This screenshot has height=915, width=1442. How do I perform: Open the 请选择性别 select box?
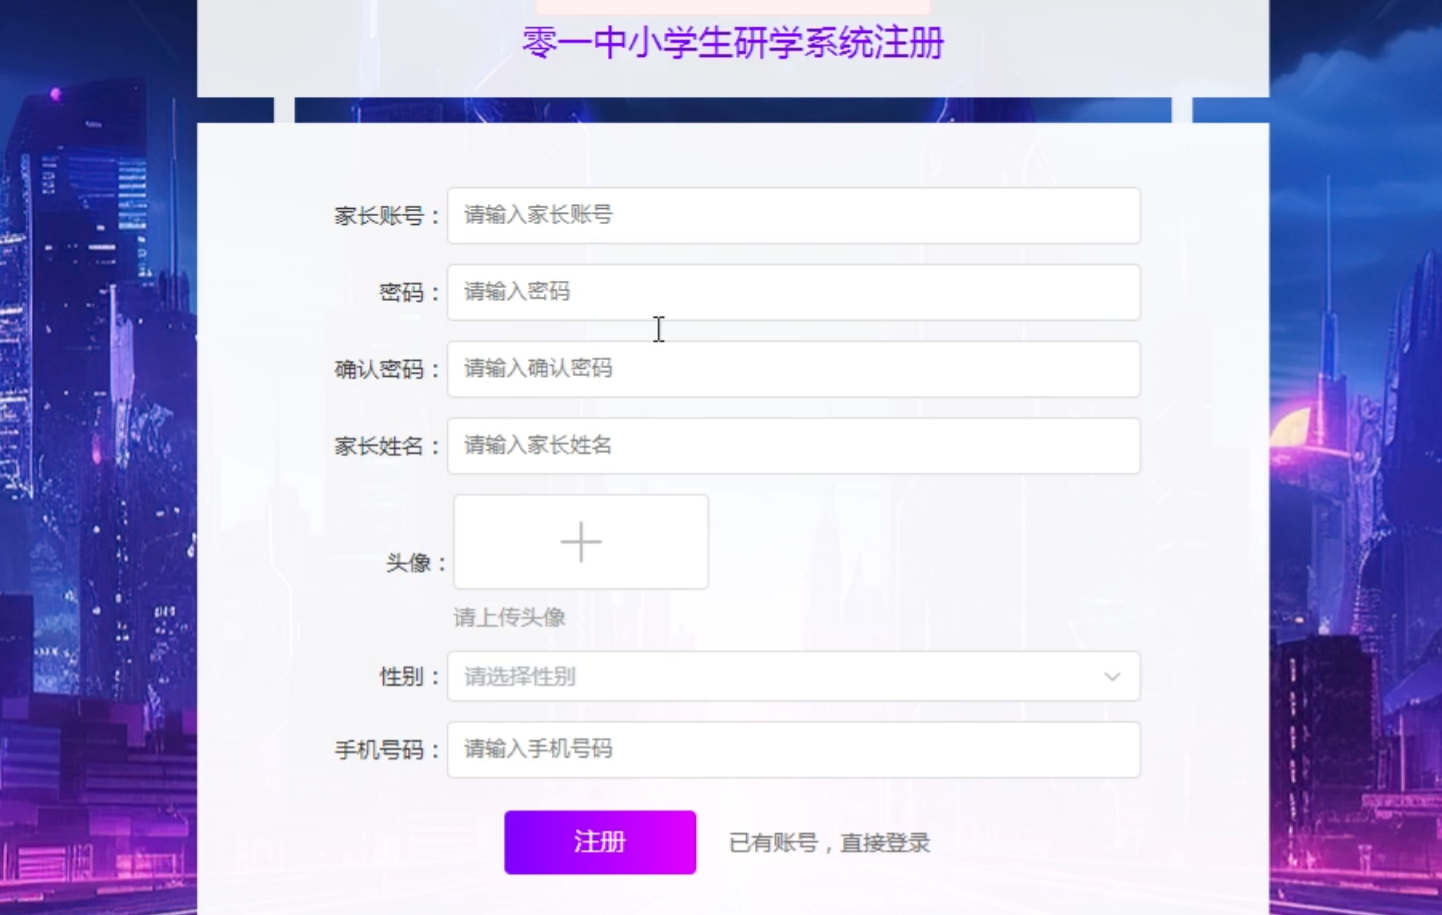tap(780, 677)
